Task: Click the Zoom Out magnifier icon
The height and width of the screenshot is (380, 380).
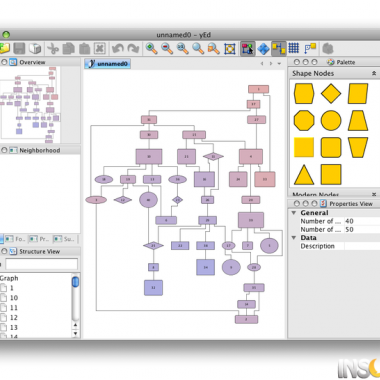Action: pos(167,49)
